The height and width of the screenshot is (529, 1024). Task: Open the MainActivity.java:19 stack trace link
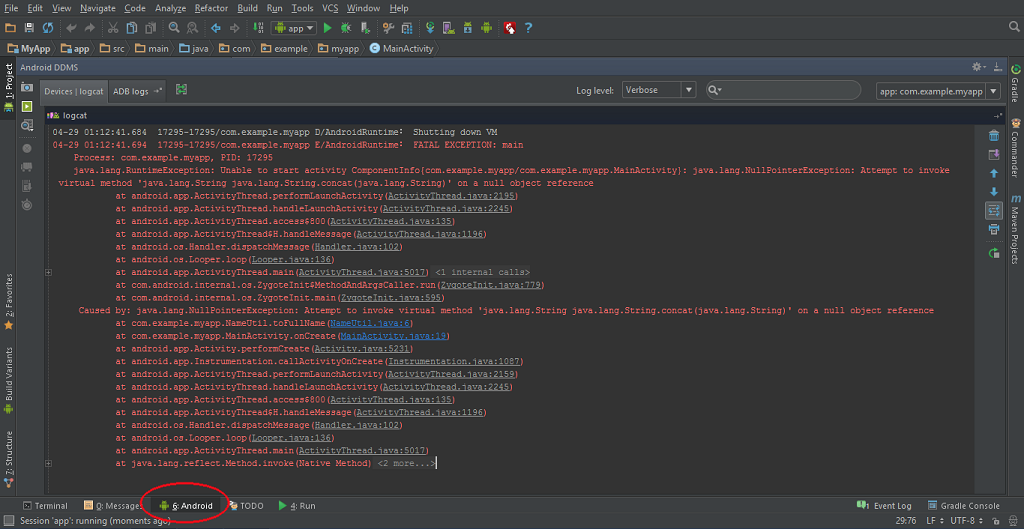click(x=392, y=336)
